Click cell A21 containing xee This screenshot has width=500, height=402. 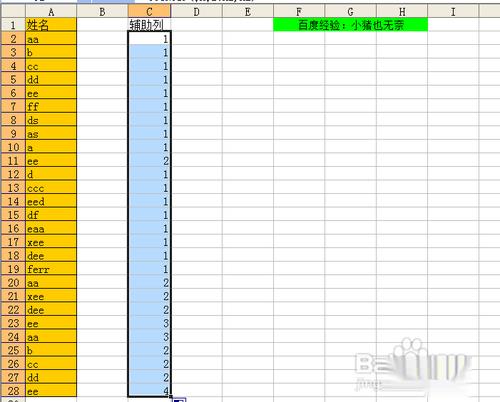coord(51,296)
